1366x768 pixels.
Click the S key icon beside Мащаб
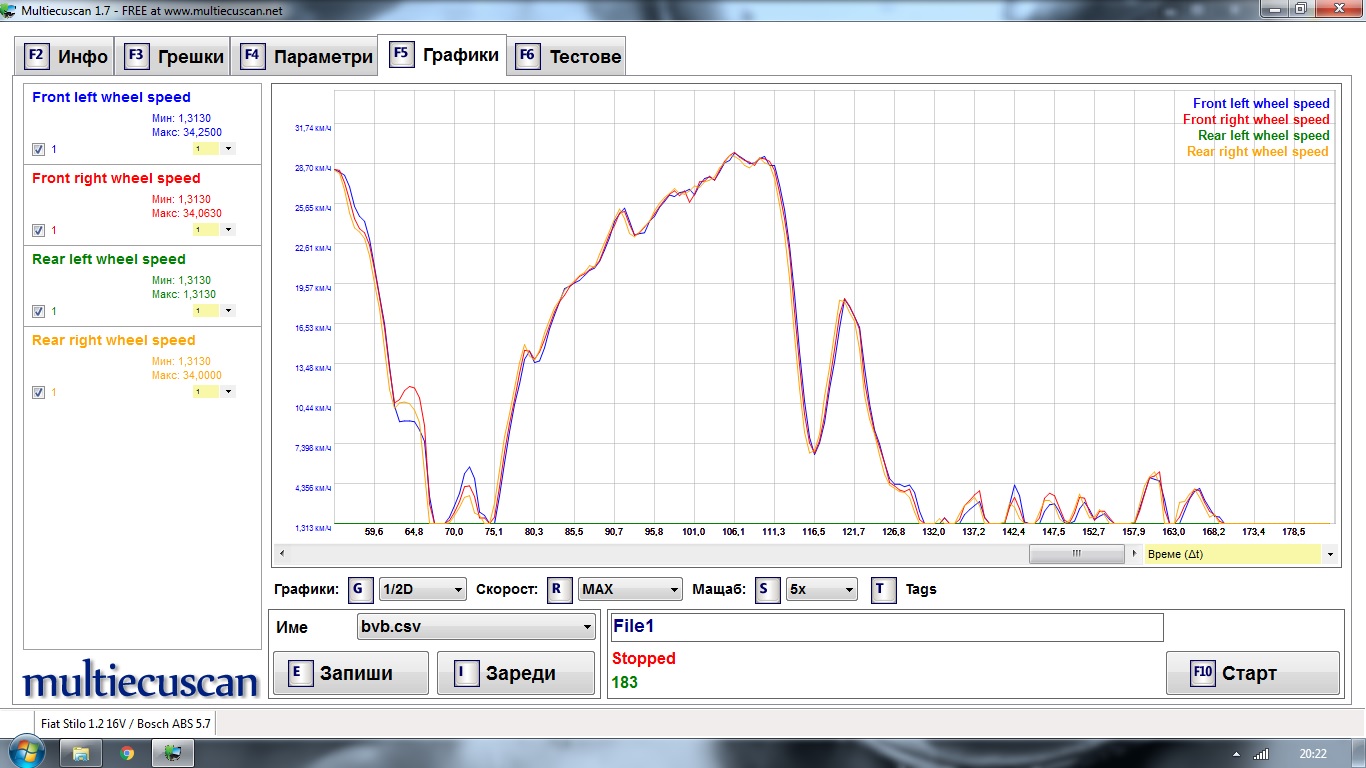point(764,589)
